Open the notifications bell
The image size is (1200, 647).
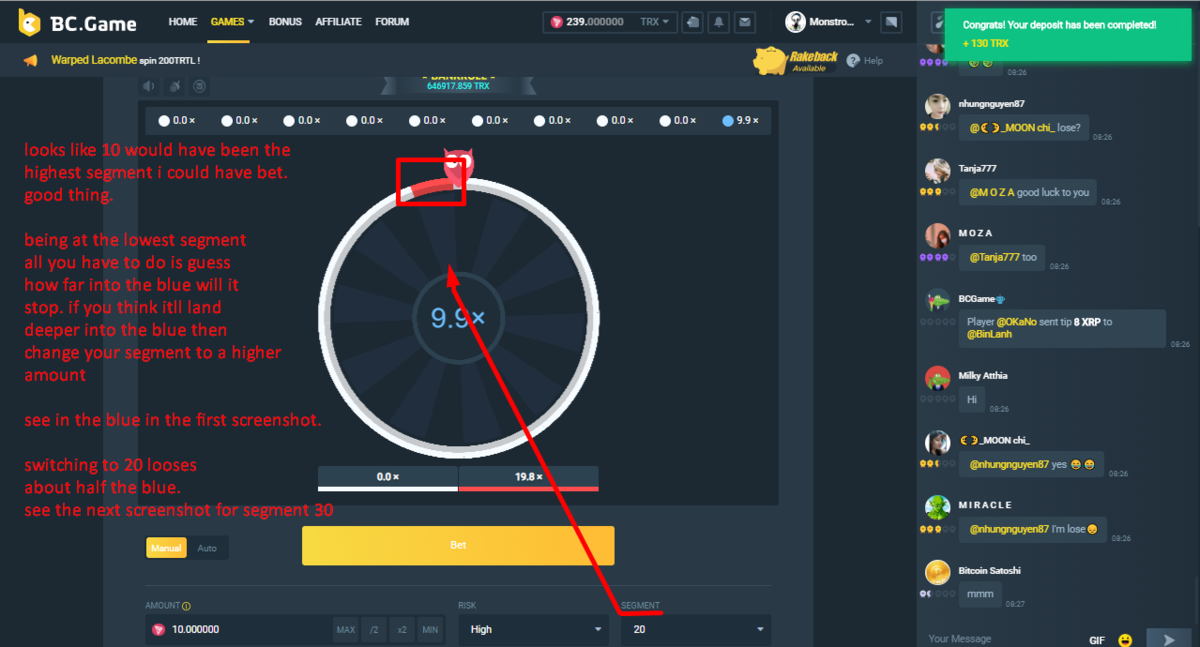[x=718, y=22]
